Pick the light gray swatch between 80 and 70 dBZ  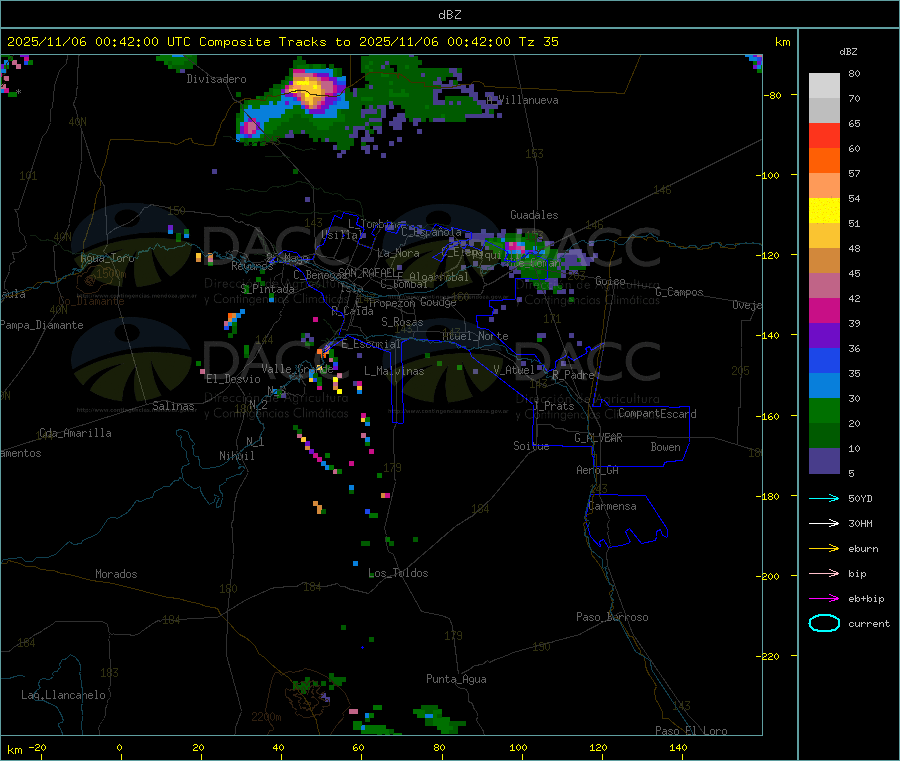824,86
